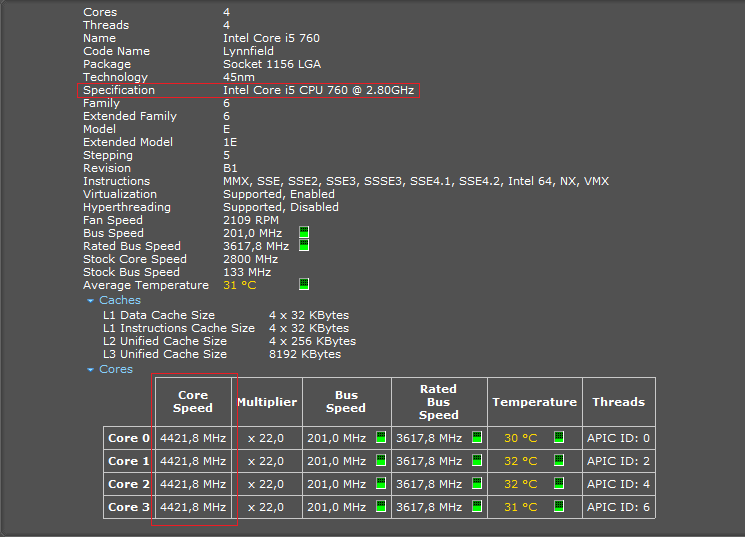This screenshot has width=745, height=537.
Task: Click the Extended Model value 1E
Action: point(230,142)
